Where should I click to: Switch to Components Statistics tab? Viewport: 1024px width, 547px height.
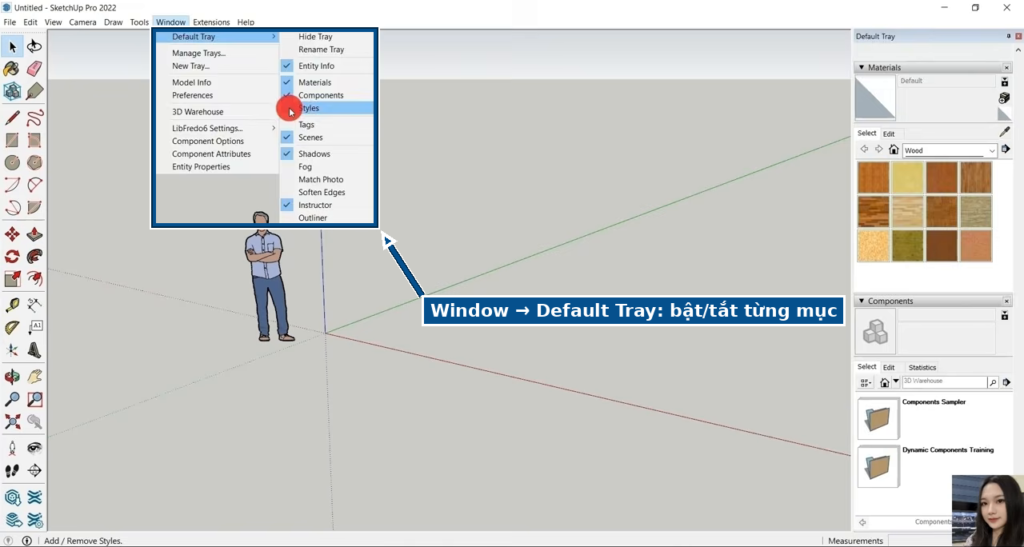(x=922, y=367)
